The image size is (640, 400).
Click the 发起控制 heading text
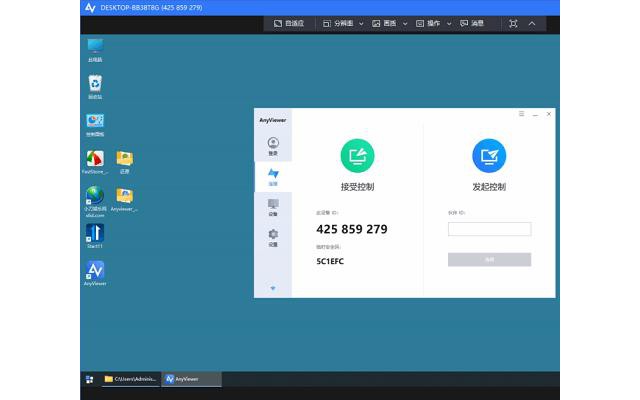click(489, 187)
